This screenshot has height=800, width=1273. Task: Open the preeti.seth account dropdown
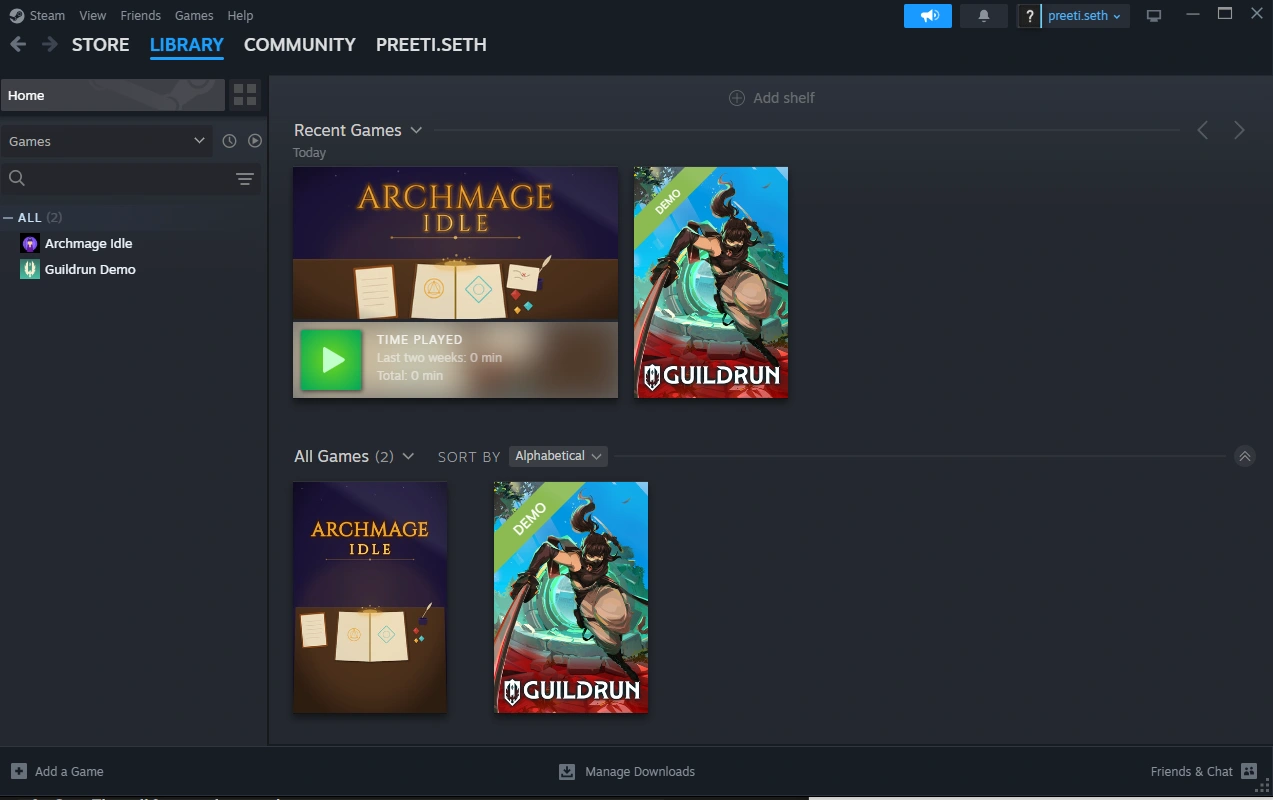[x=1085, y=16]
